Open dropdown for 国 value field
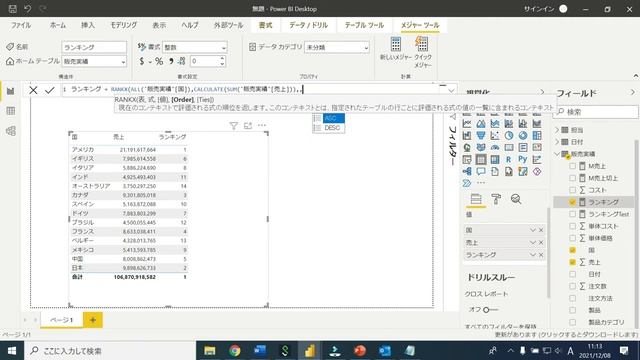The width and height of the screenshot is (640, 360). [x=533, y=230]
